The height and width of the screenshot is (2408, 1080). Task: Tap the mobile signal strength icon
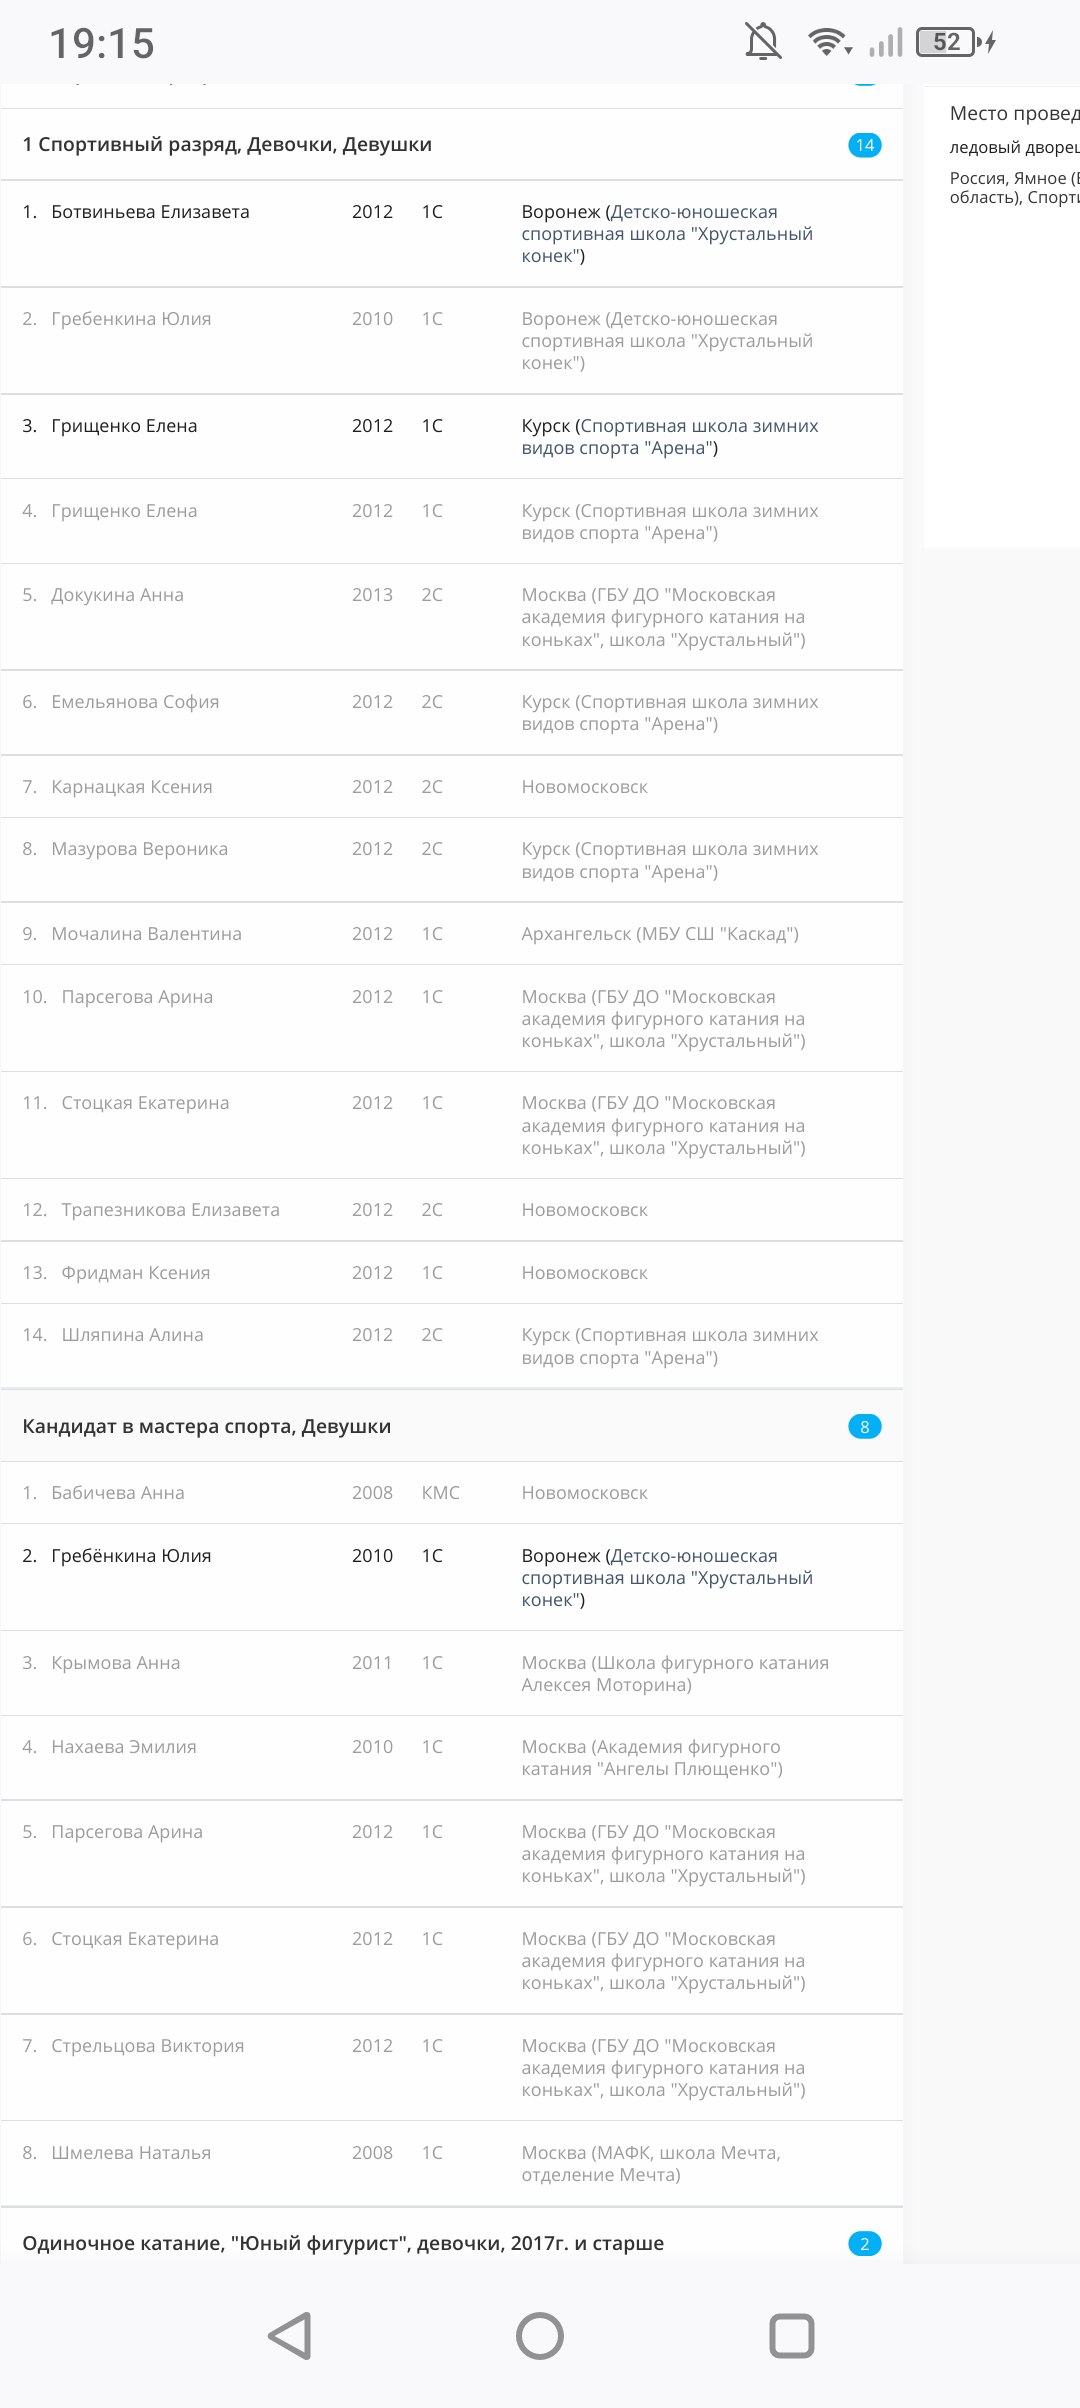click(x=886, y=42)
